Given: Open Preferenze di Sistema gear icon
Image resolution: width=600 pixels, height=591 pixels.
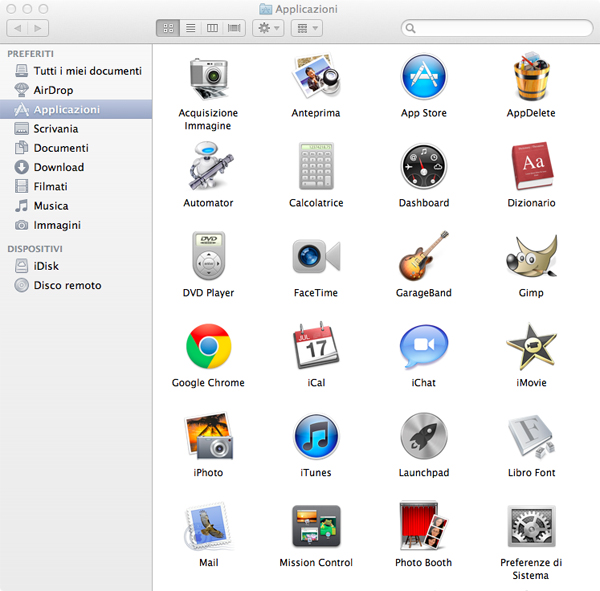Looking at the screenshot, I should pyautogui.click(x=531, y=527).
